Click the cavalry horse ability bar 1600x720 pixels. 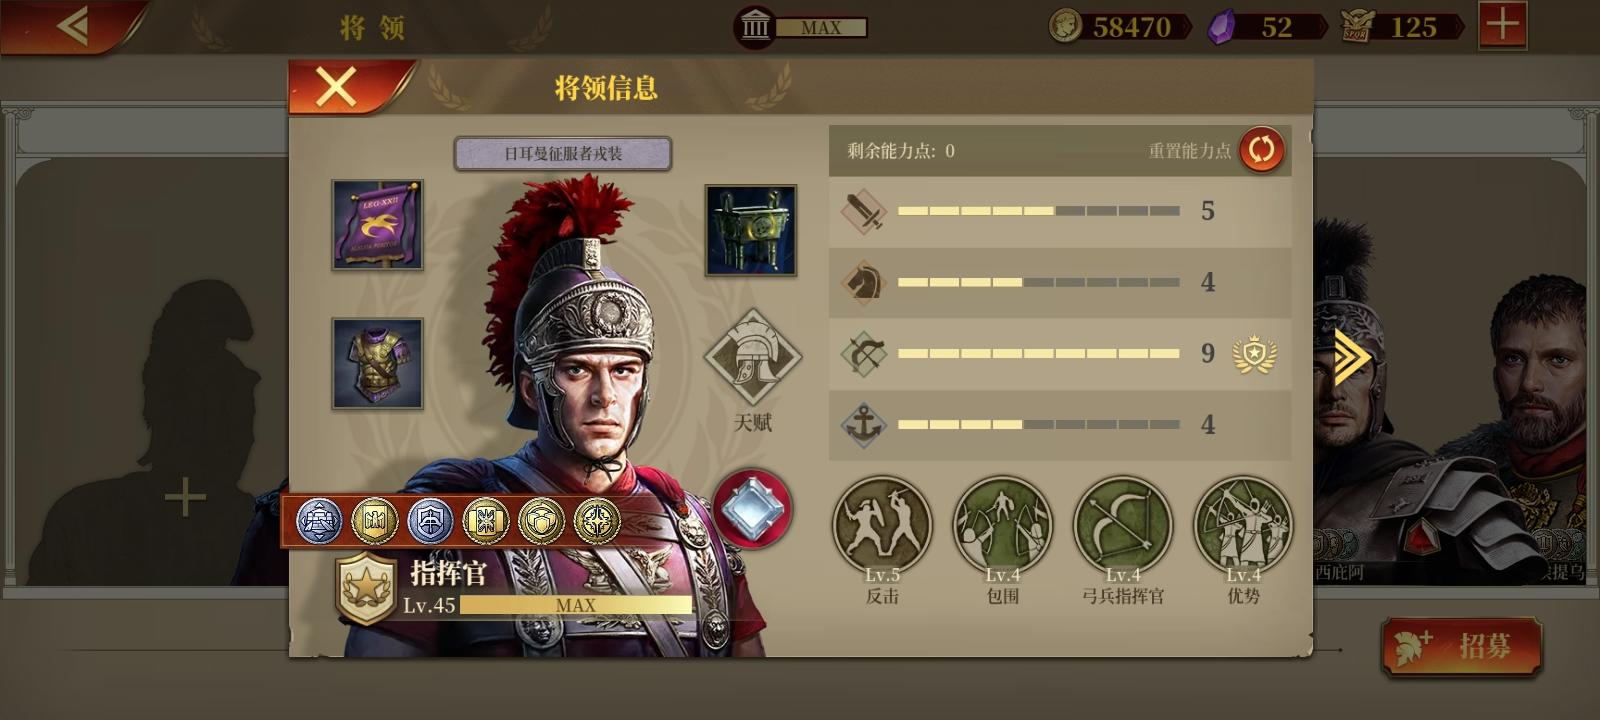coord(1060,283)
